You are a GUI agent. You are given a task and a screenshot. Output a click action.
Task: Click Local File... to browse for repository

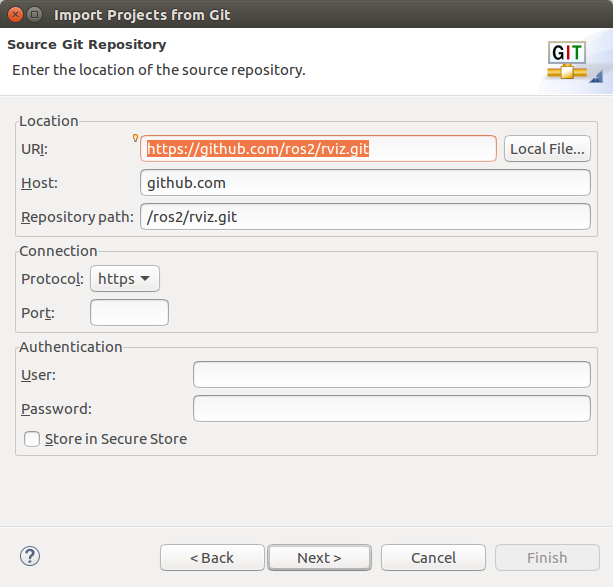pos(547,149)
